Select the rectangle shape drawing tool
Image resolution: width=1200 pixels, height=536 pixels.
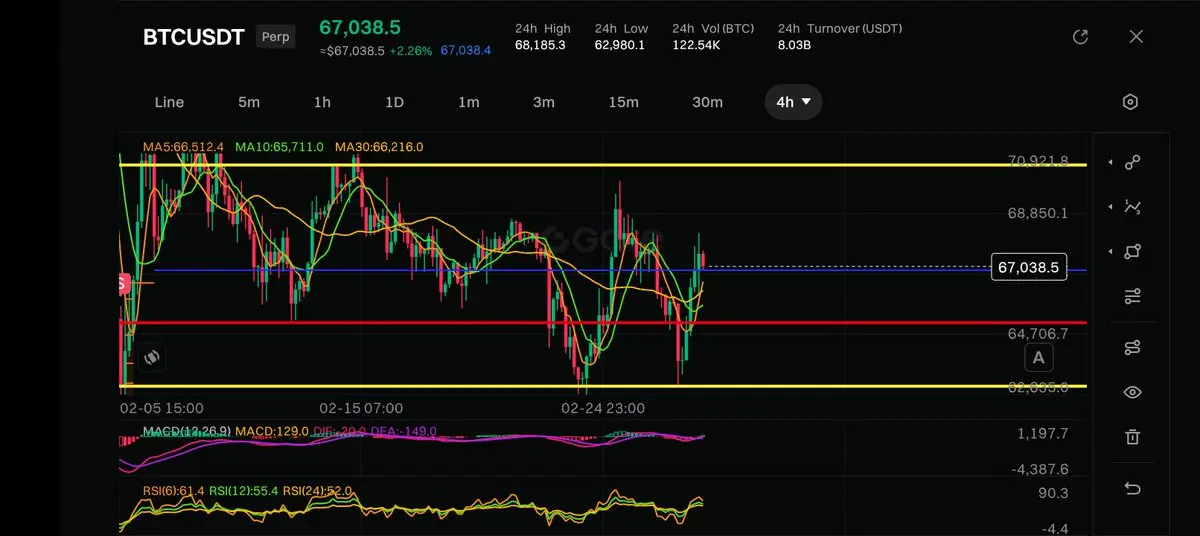point(1132,252)
